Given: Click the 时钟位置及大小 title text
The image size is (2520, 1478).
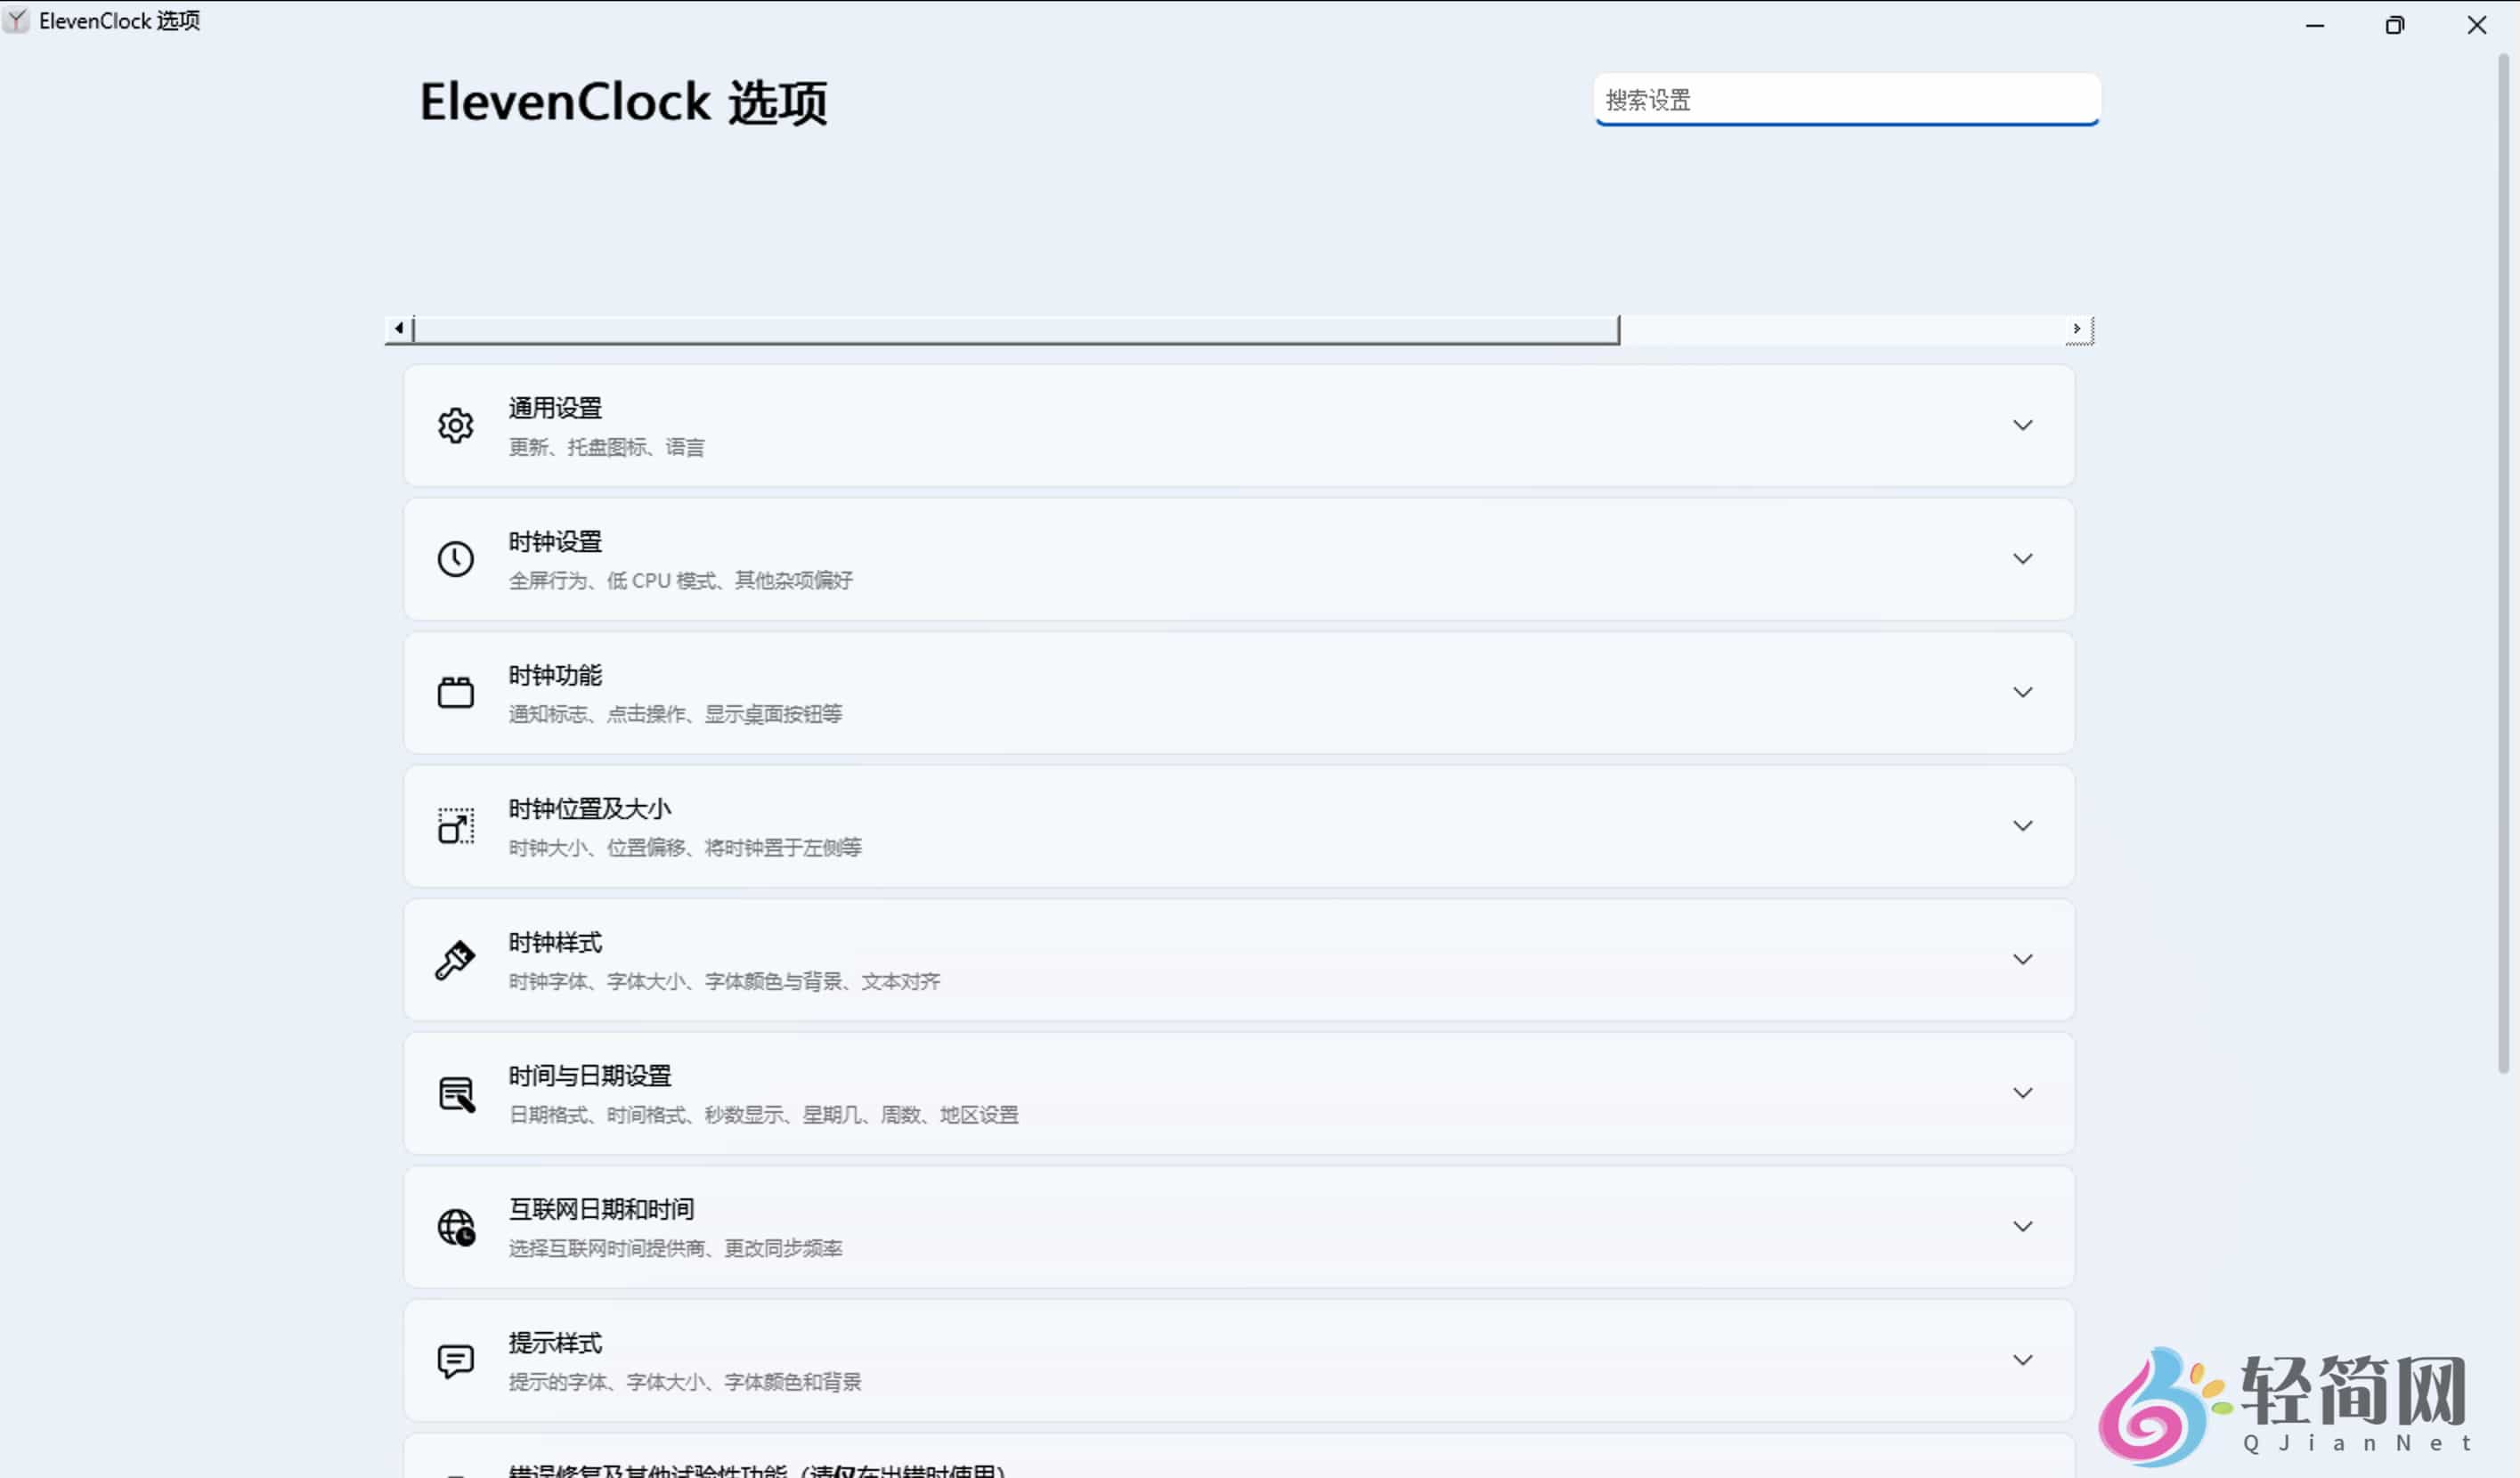Looking at the screenshot, I should (590, 809).
